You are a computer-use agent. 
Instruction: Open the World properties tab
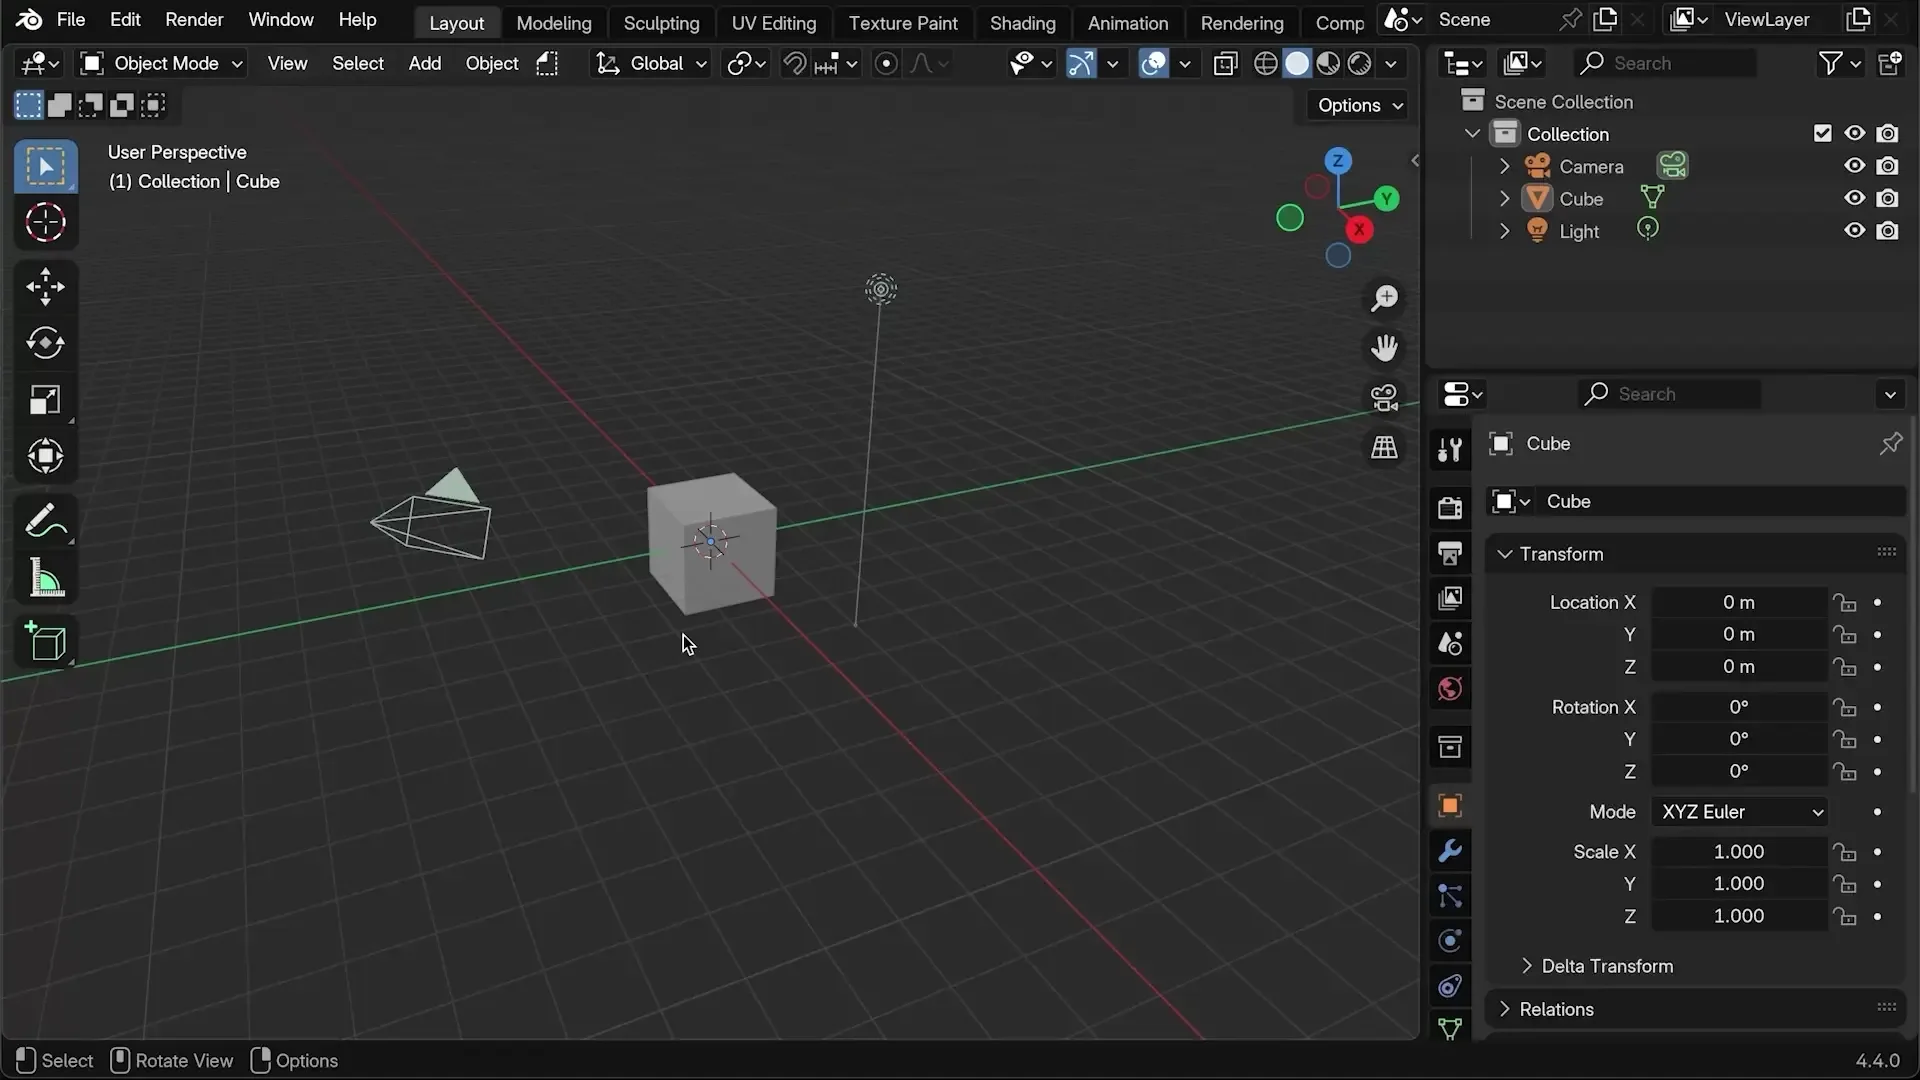point(1450,689)
